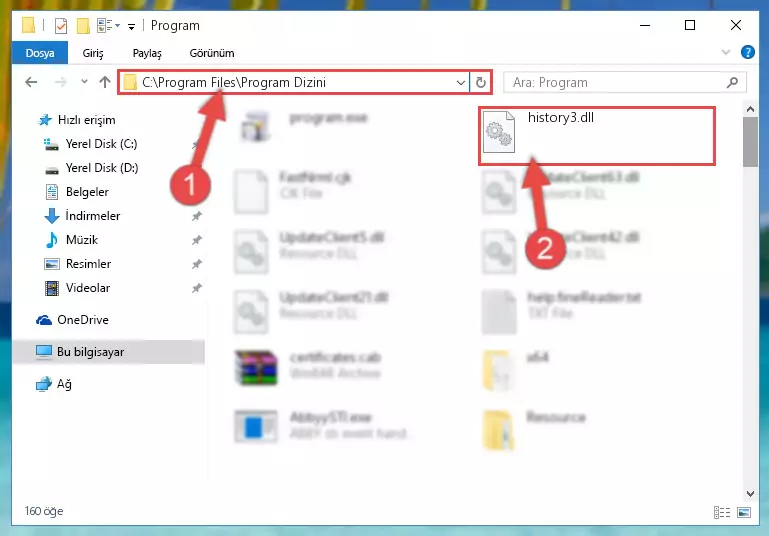Open the Customize Quick Access Toolbar dropdown arrow
Screen dimensions: 769x536
pyautogui.click(x=131, y=26)
